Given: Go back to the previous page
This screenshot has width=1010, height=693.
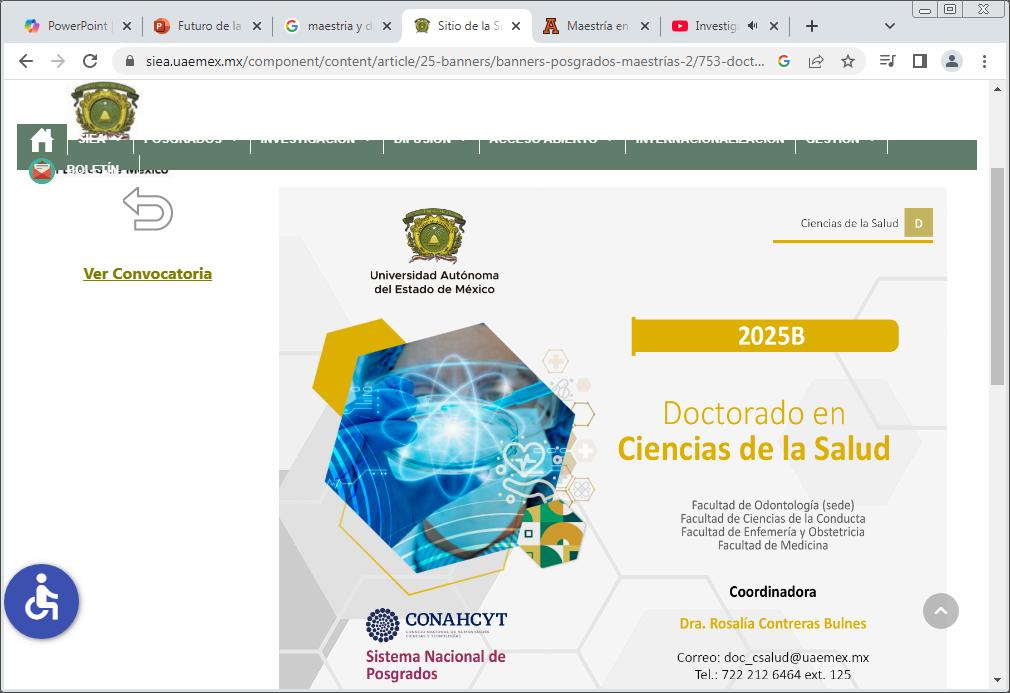Looking at the screenshot, I should point(26,61).
